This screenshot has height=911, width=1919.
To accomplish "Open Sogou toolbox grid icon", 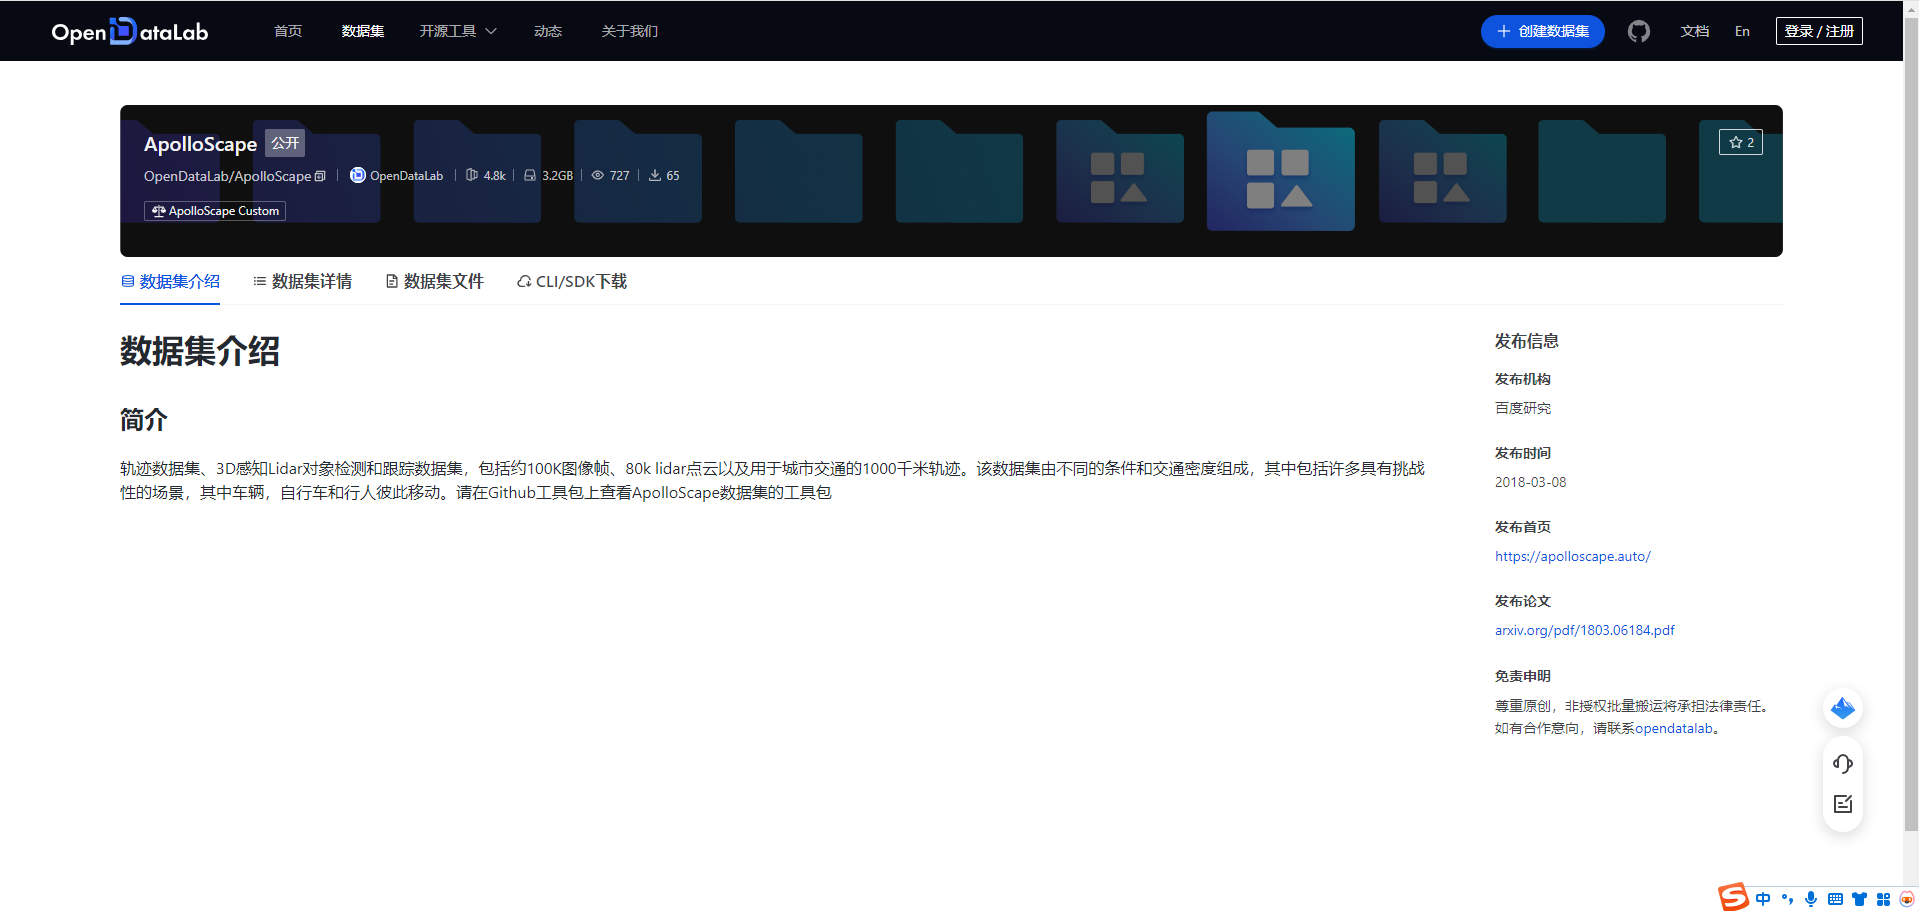I will [1883, 899].
